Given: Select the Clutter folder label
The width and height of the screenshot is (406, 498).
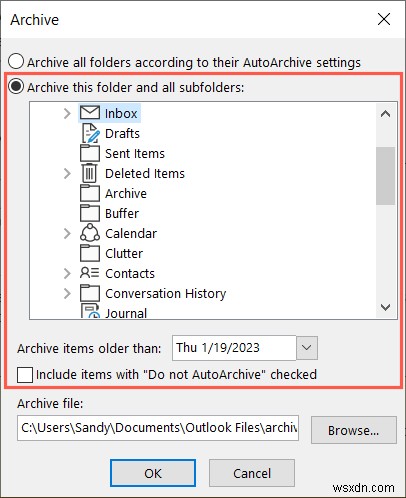Looking at the screenshot, I should (124, 253).
